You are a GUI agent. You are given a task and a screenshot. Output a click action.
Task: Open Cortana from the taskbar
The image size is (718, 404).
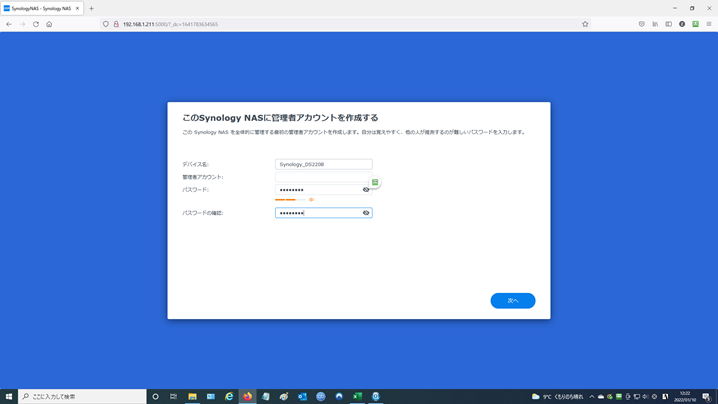[156, 396]
